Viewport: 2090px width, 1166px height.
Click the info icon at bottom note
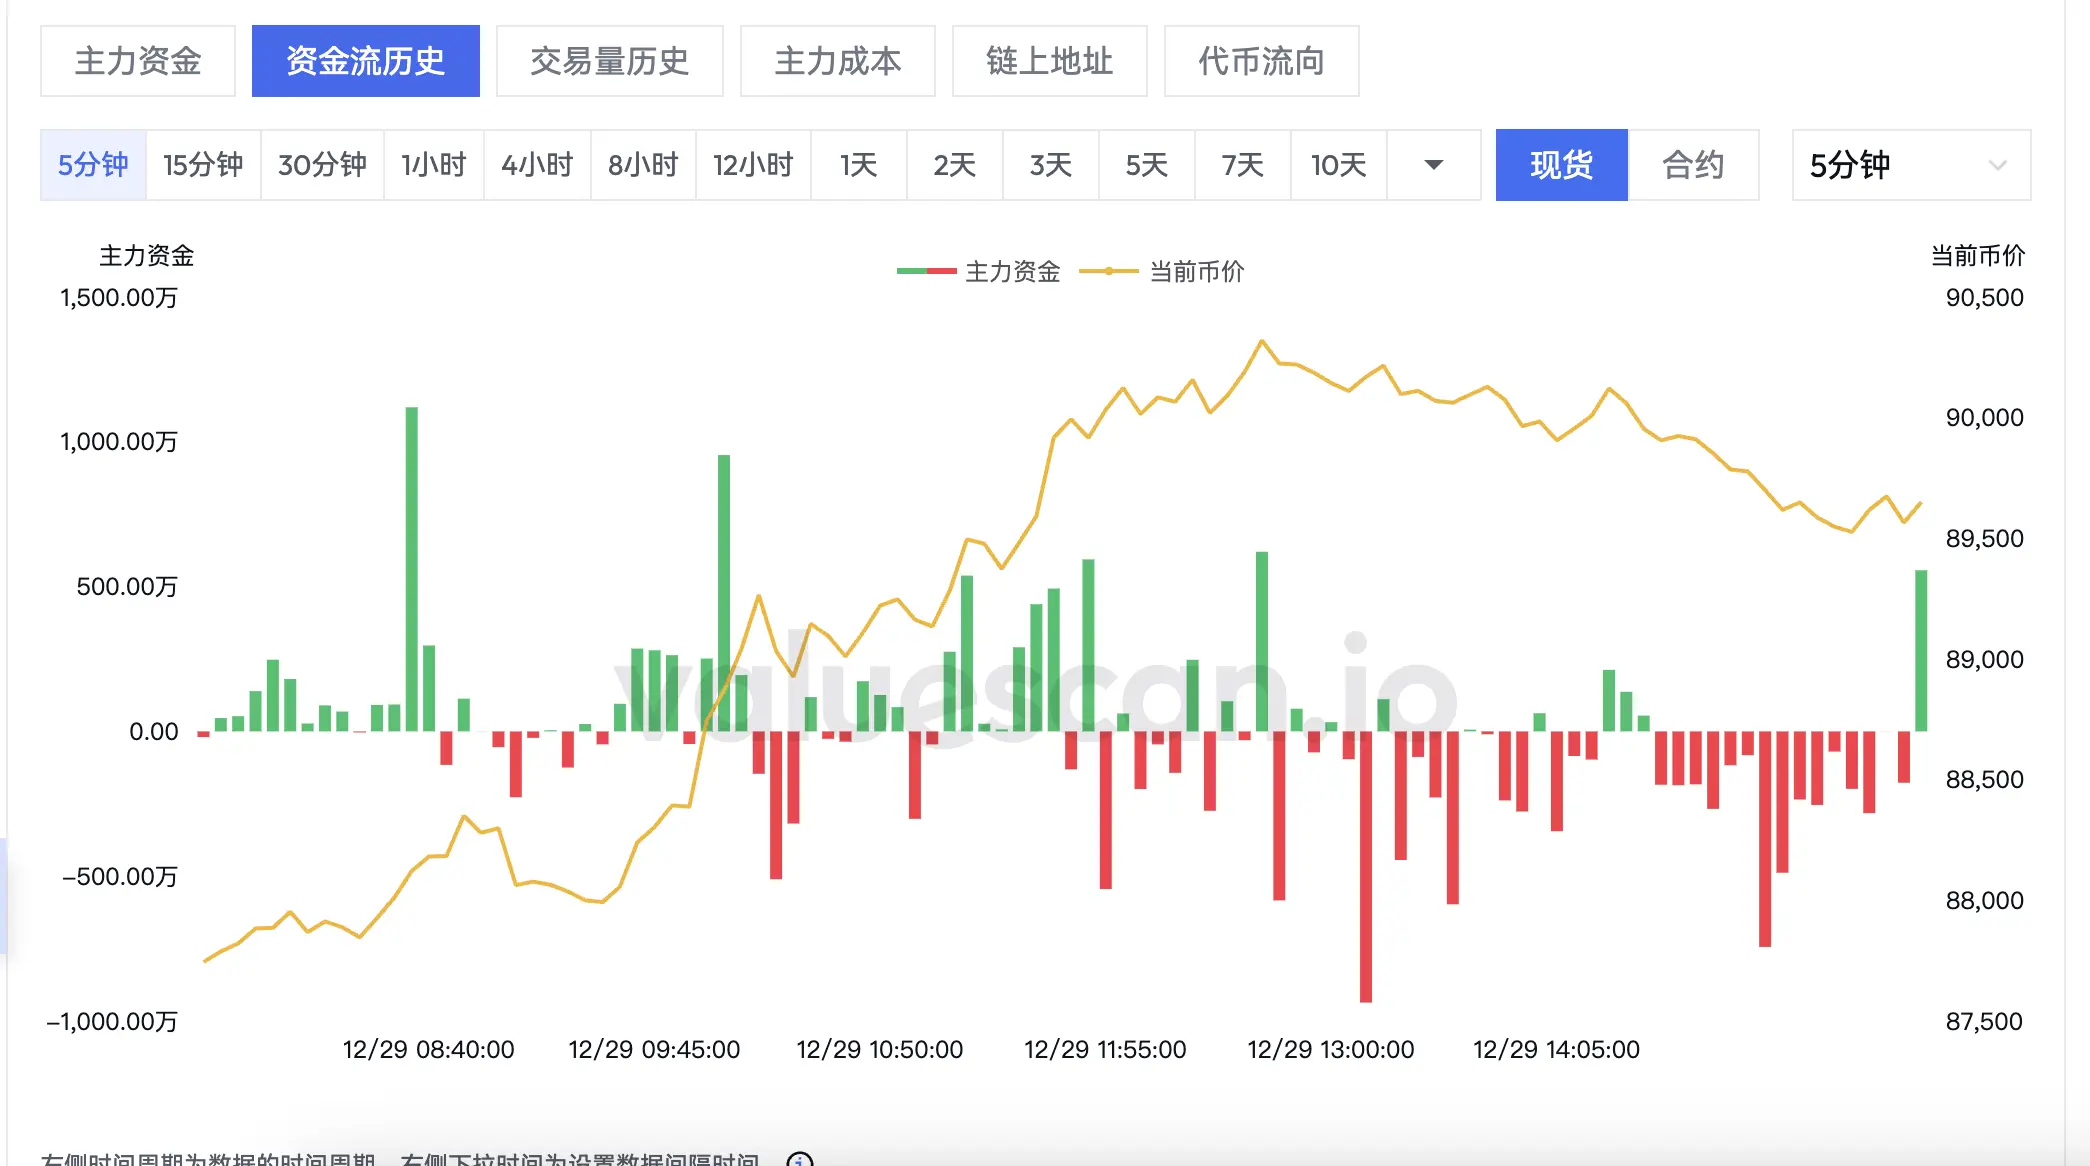pos(799,1160)
